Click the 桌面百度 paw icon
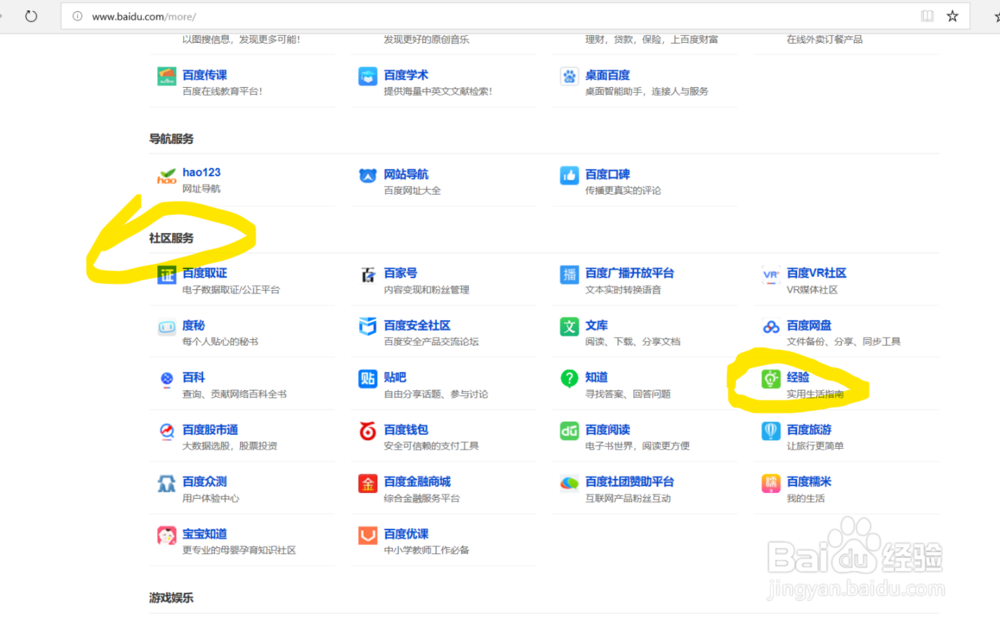 (569, 77)
